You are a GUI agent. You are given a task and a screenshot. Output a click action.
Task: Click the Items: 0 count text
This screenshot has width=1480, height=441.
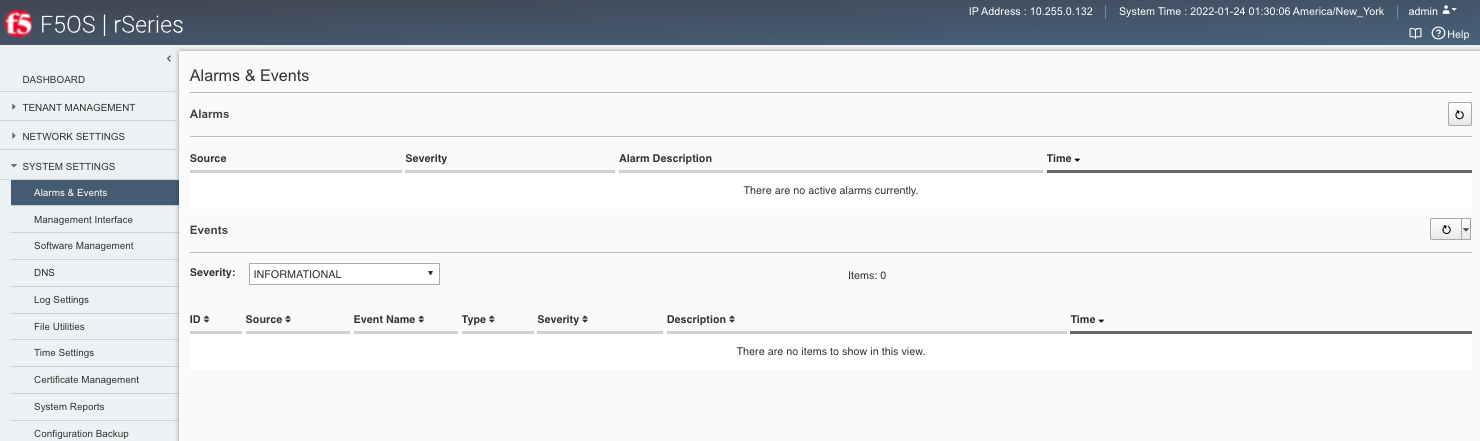(867, 275)
